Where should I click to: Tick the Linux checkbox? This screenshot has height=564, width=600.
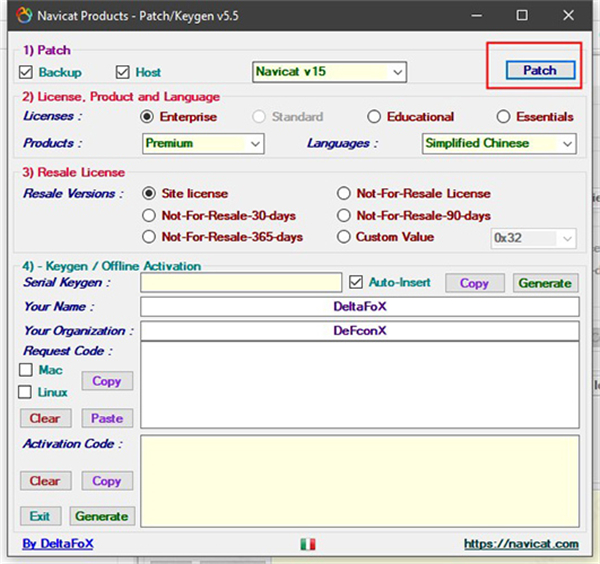(27, 392)
